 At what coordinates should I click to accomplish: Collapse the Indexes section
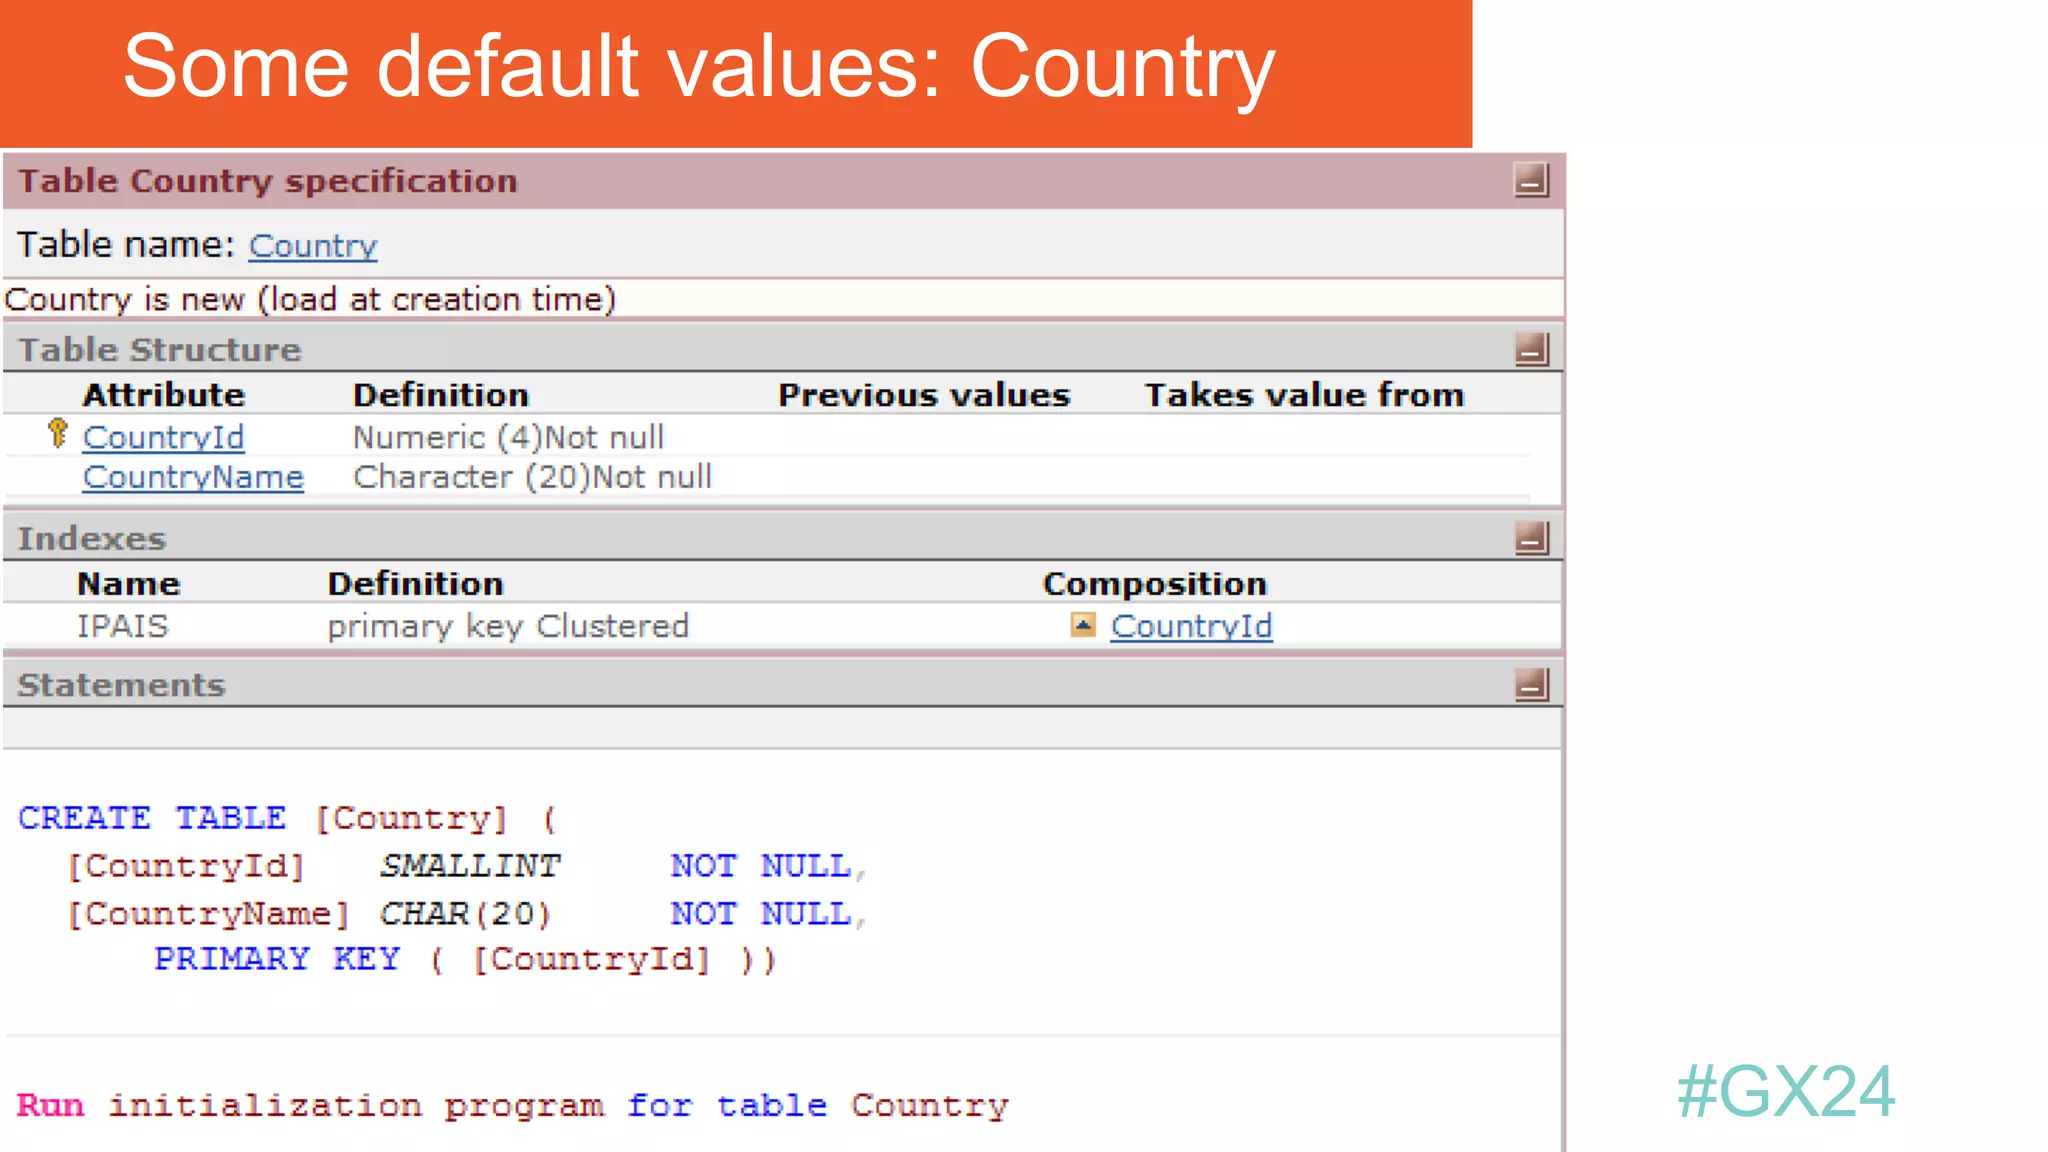tap(1530, 538)
